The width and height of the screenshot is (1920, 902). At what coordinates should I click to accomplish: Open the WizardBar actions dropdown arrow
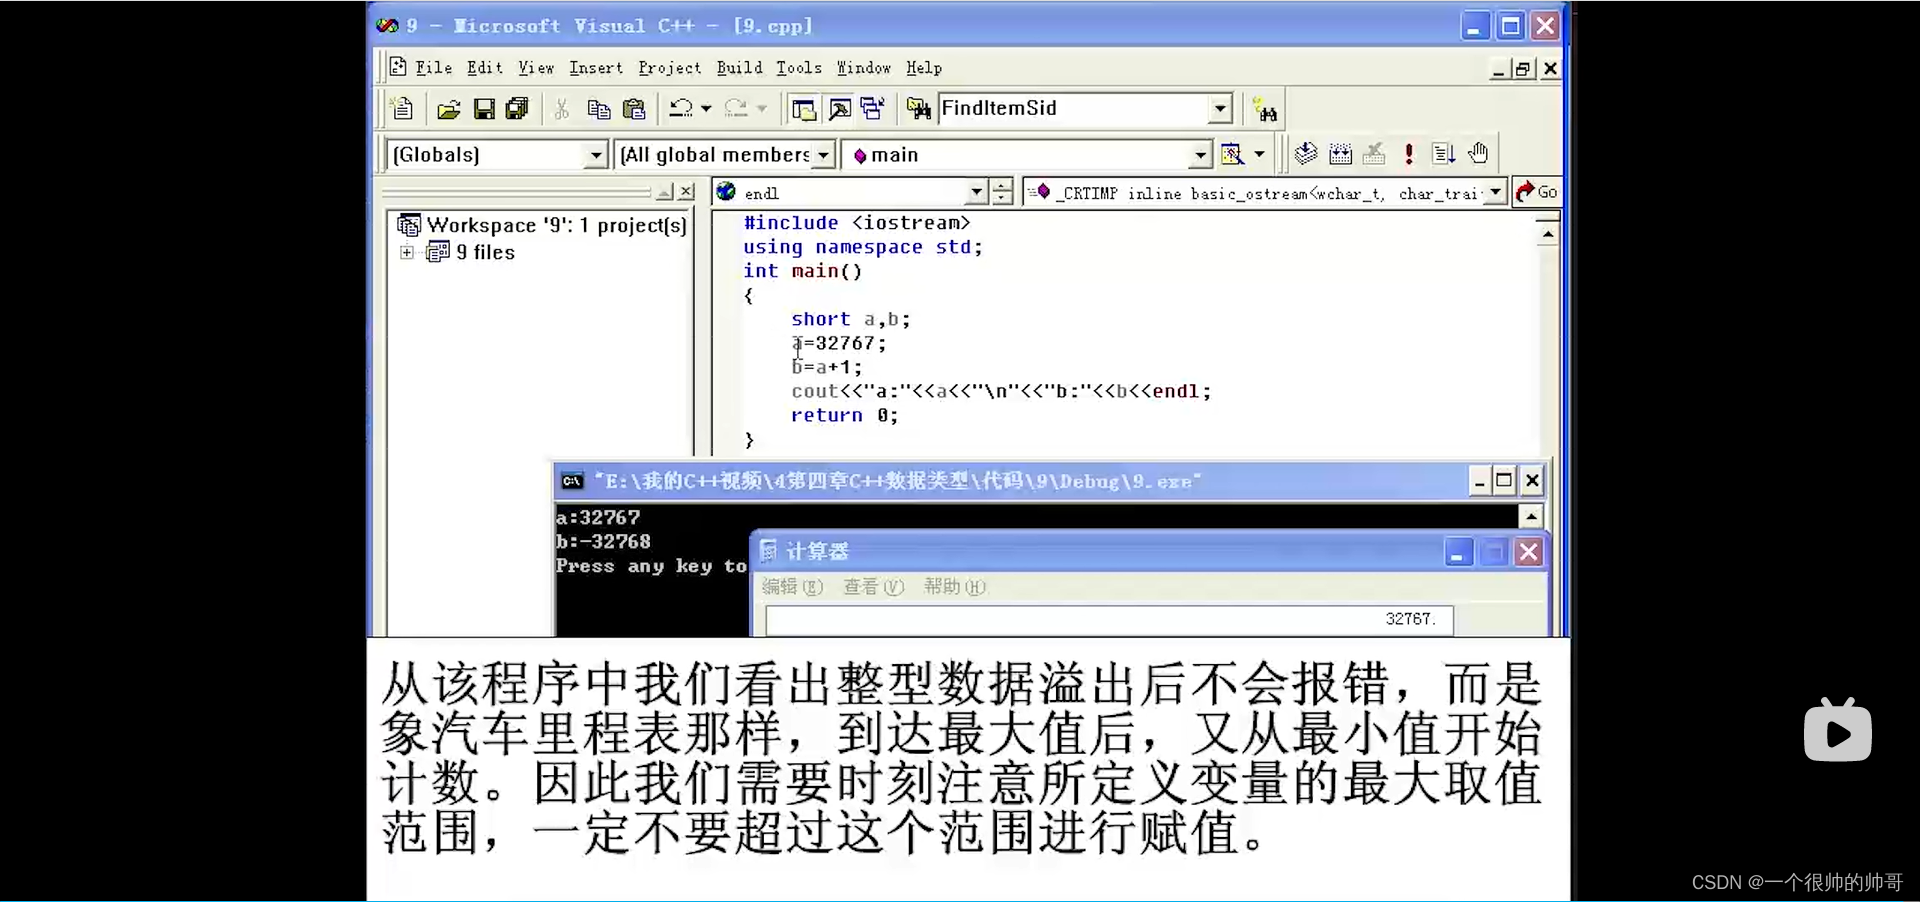1259,154
